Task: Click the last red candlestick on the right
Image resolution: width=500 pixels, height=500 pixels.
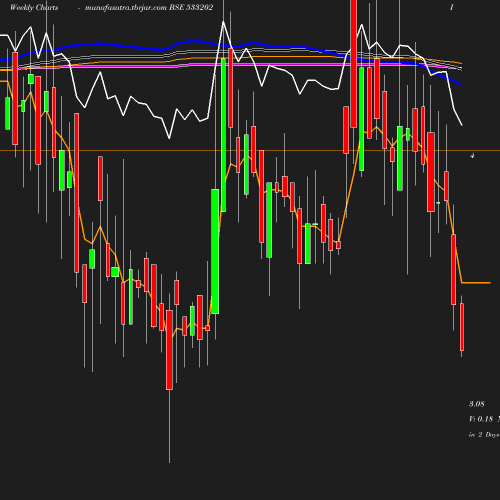Action: point(462,327)
